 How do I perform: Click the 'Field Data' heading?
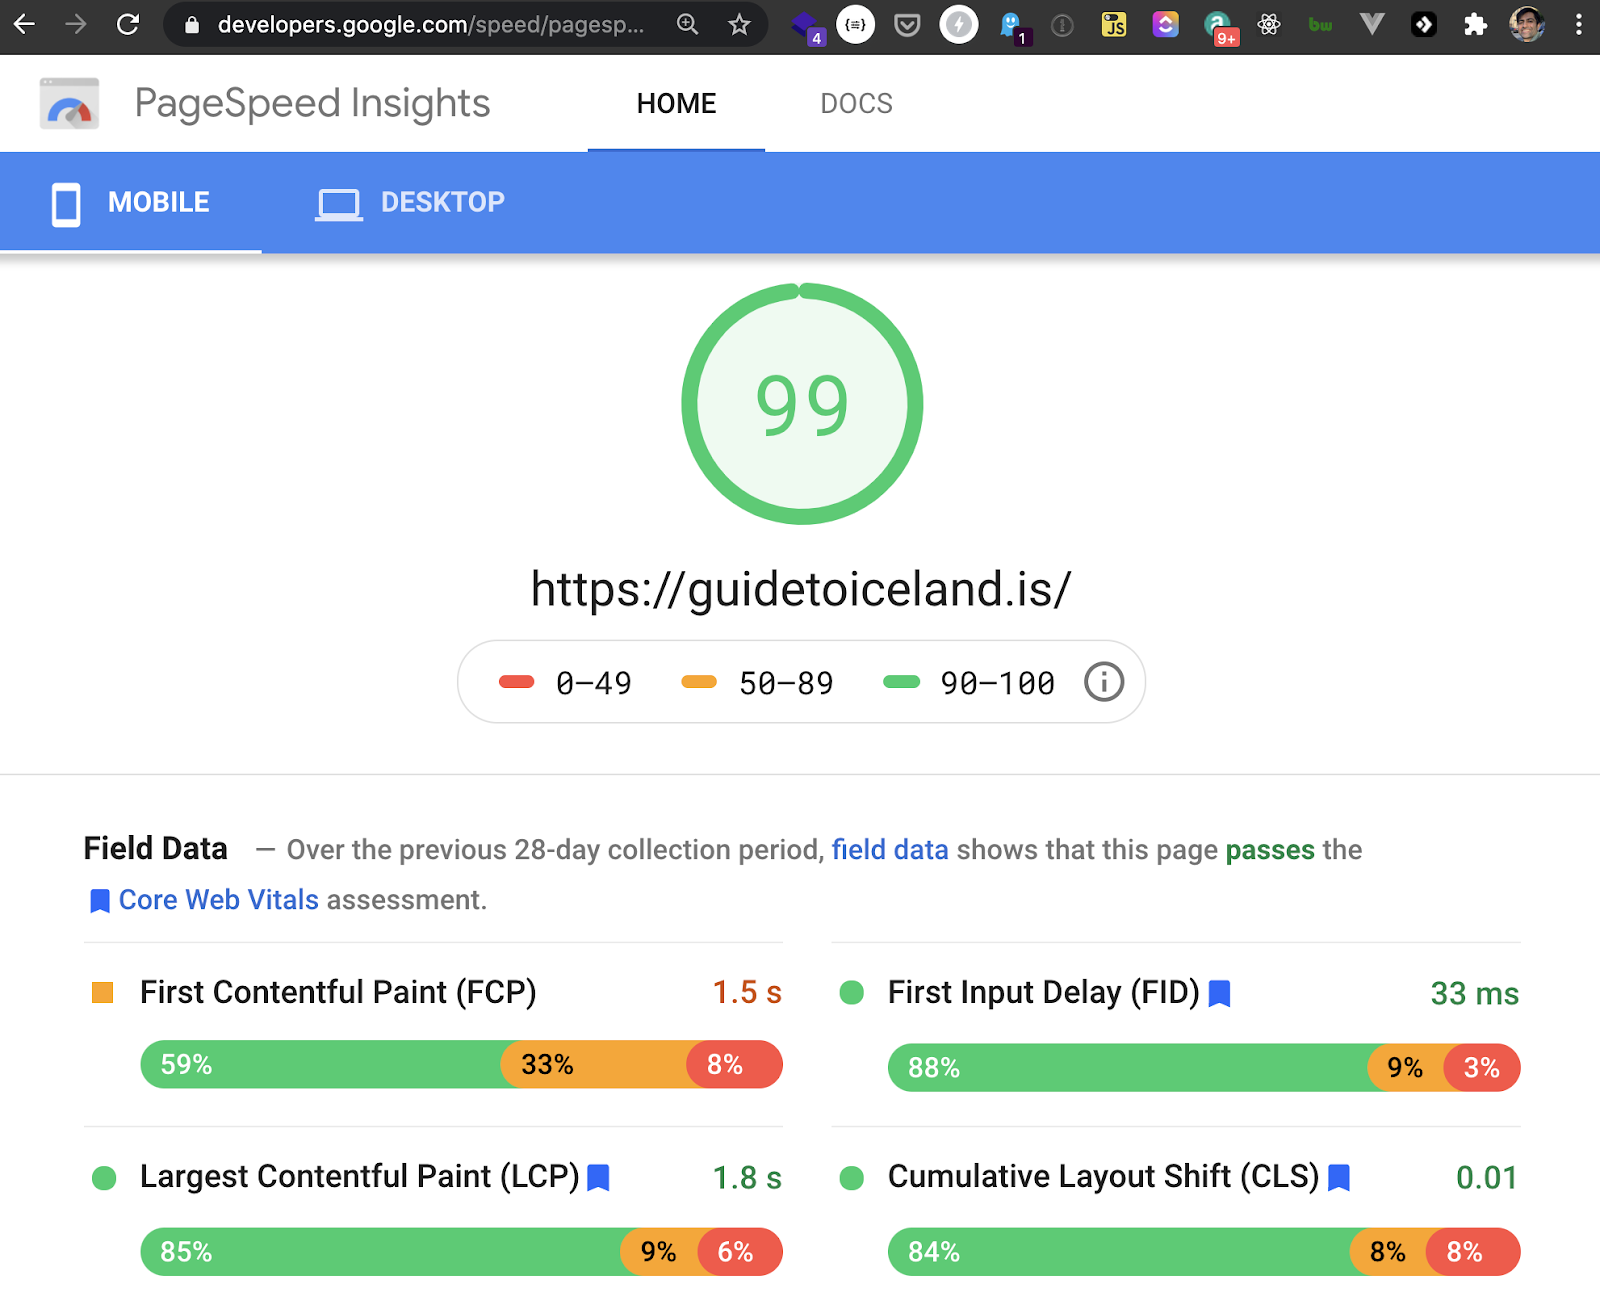coord(156,848)
